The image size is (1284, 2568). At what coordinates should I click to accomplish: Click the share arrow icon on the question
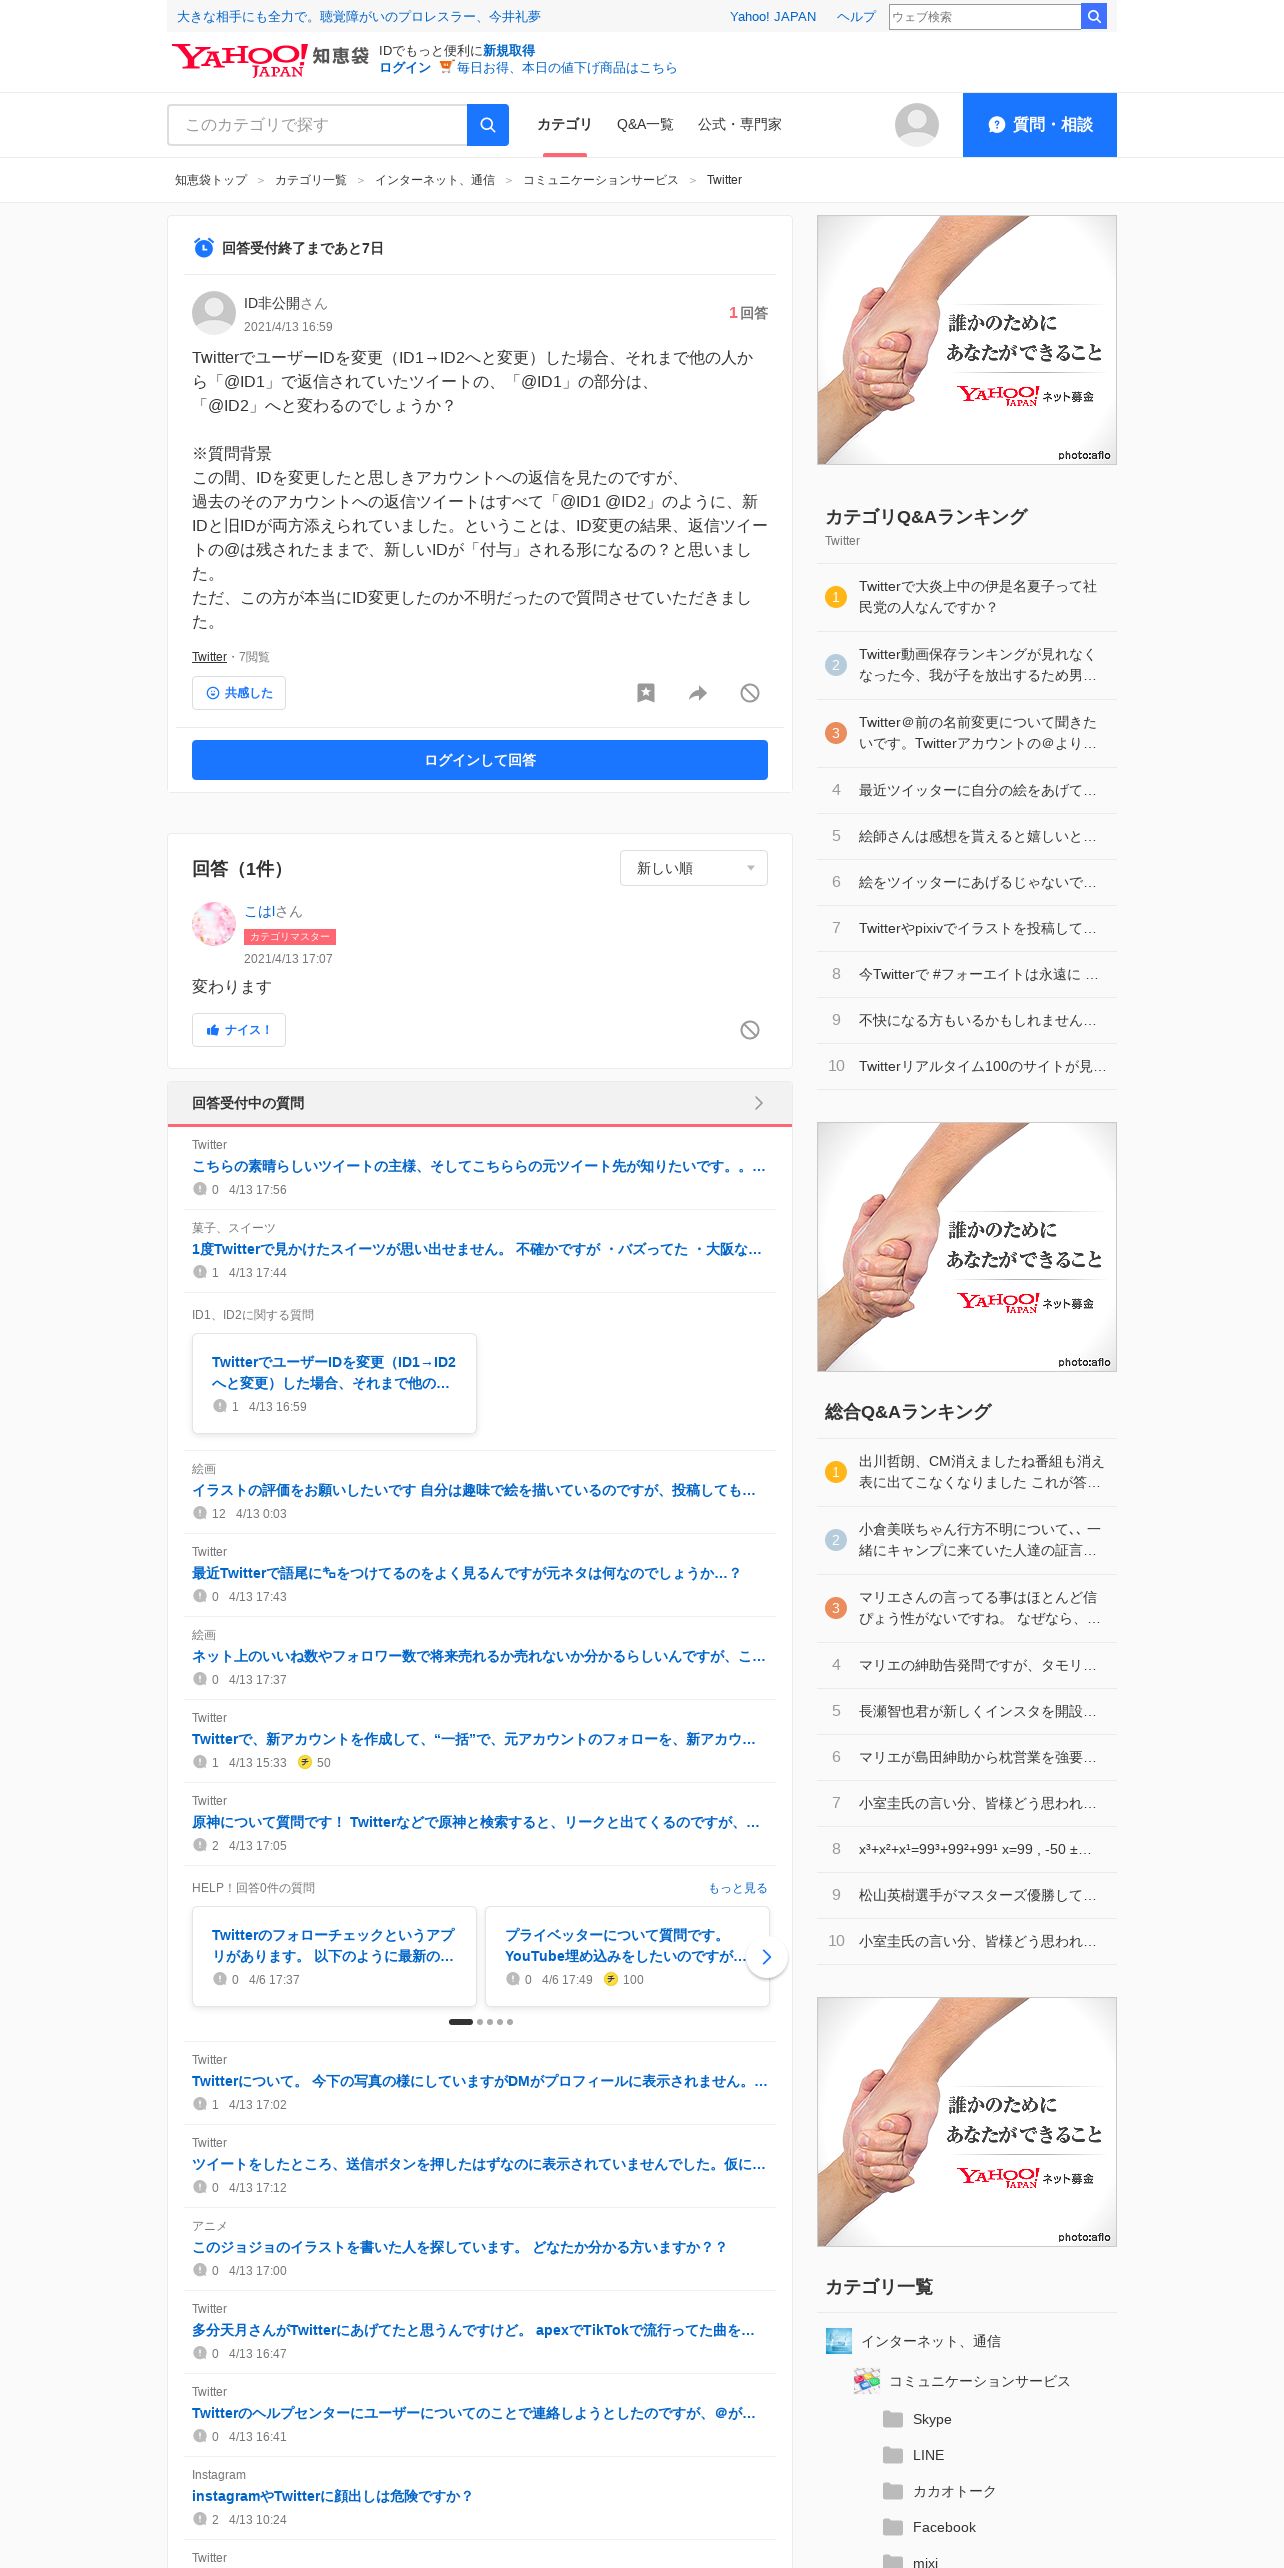[x=698, y=693]
